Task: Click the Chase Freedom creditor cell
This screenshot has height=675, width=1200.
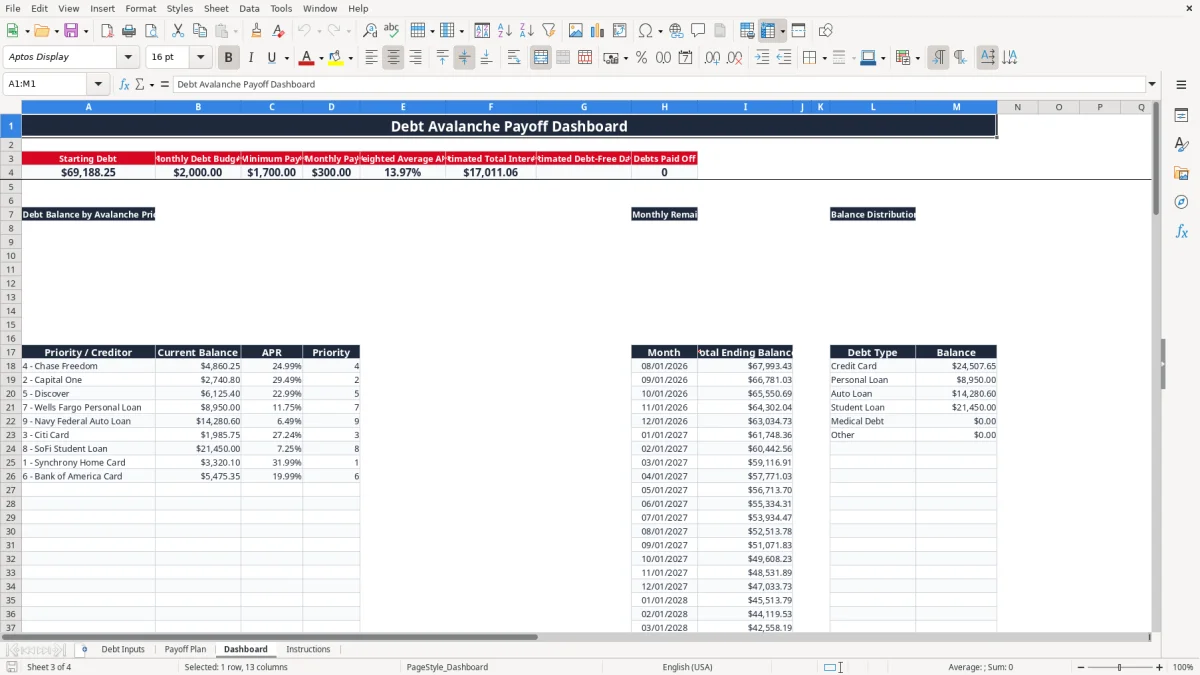Action: [x=88, y=366]
